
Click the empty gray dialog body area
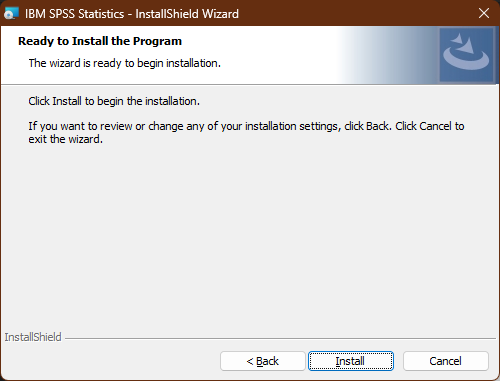(x=250, y=233)
